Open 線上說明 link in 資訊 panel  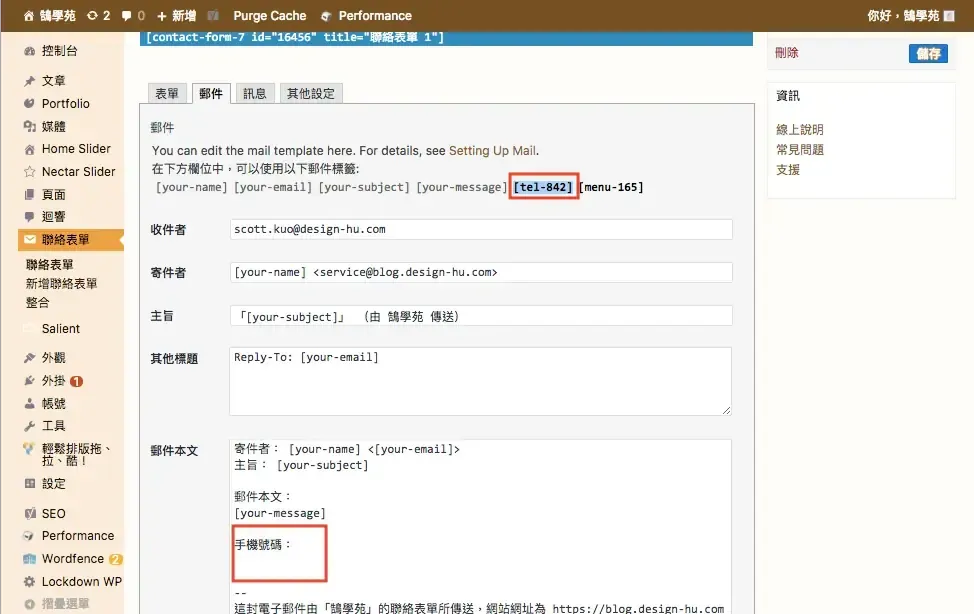pyautogui.click(x=799, y=129)
